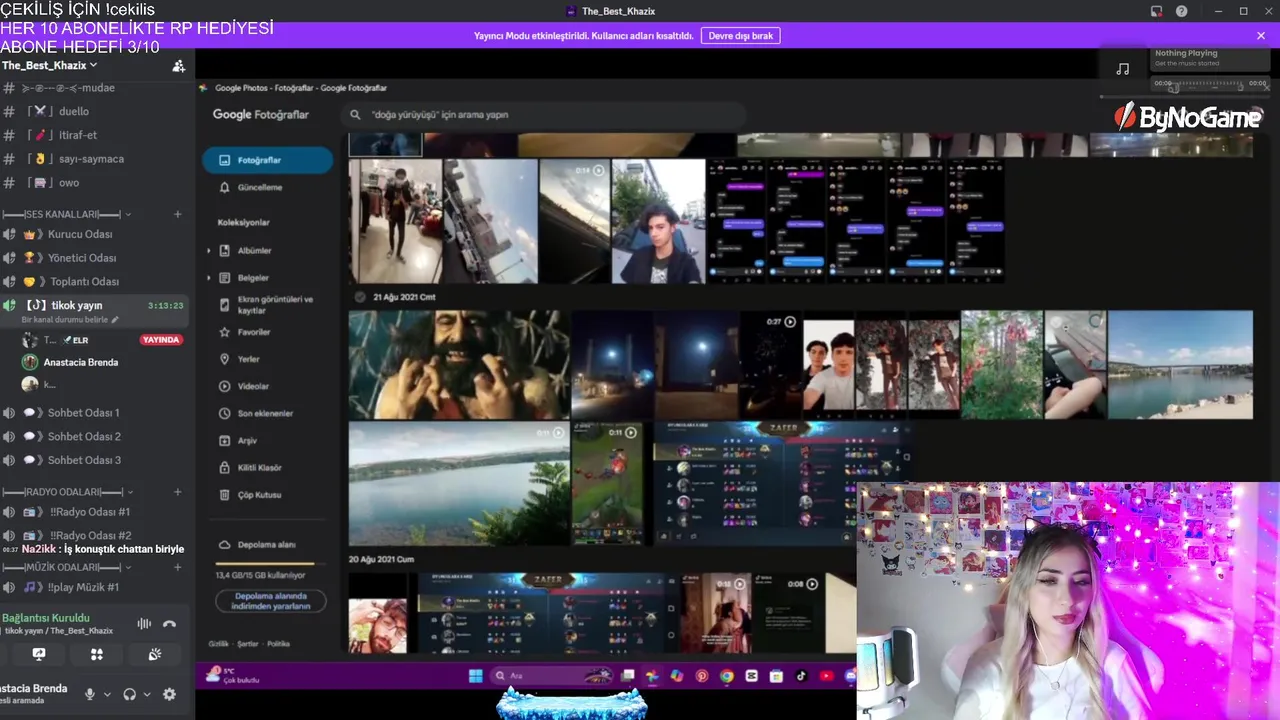Collapse MÜZİK ODALARI category
The image size is (1280, 720).
(x=68, y=567)
